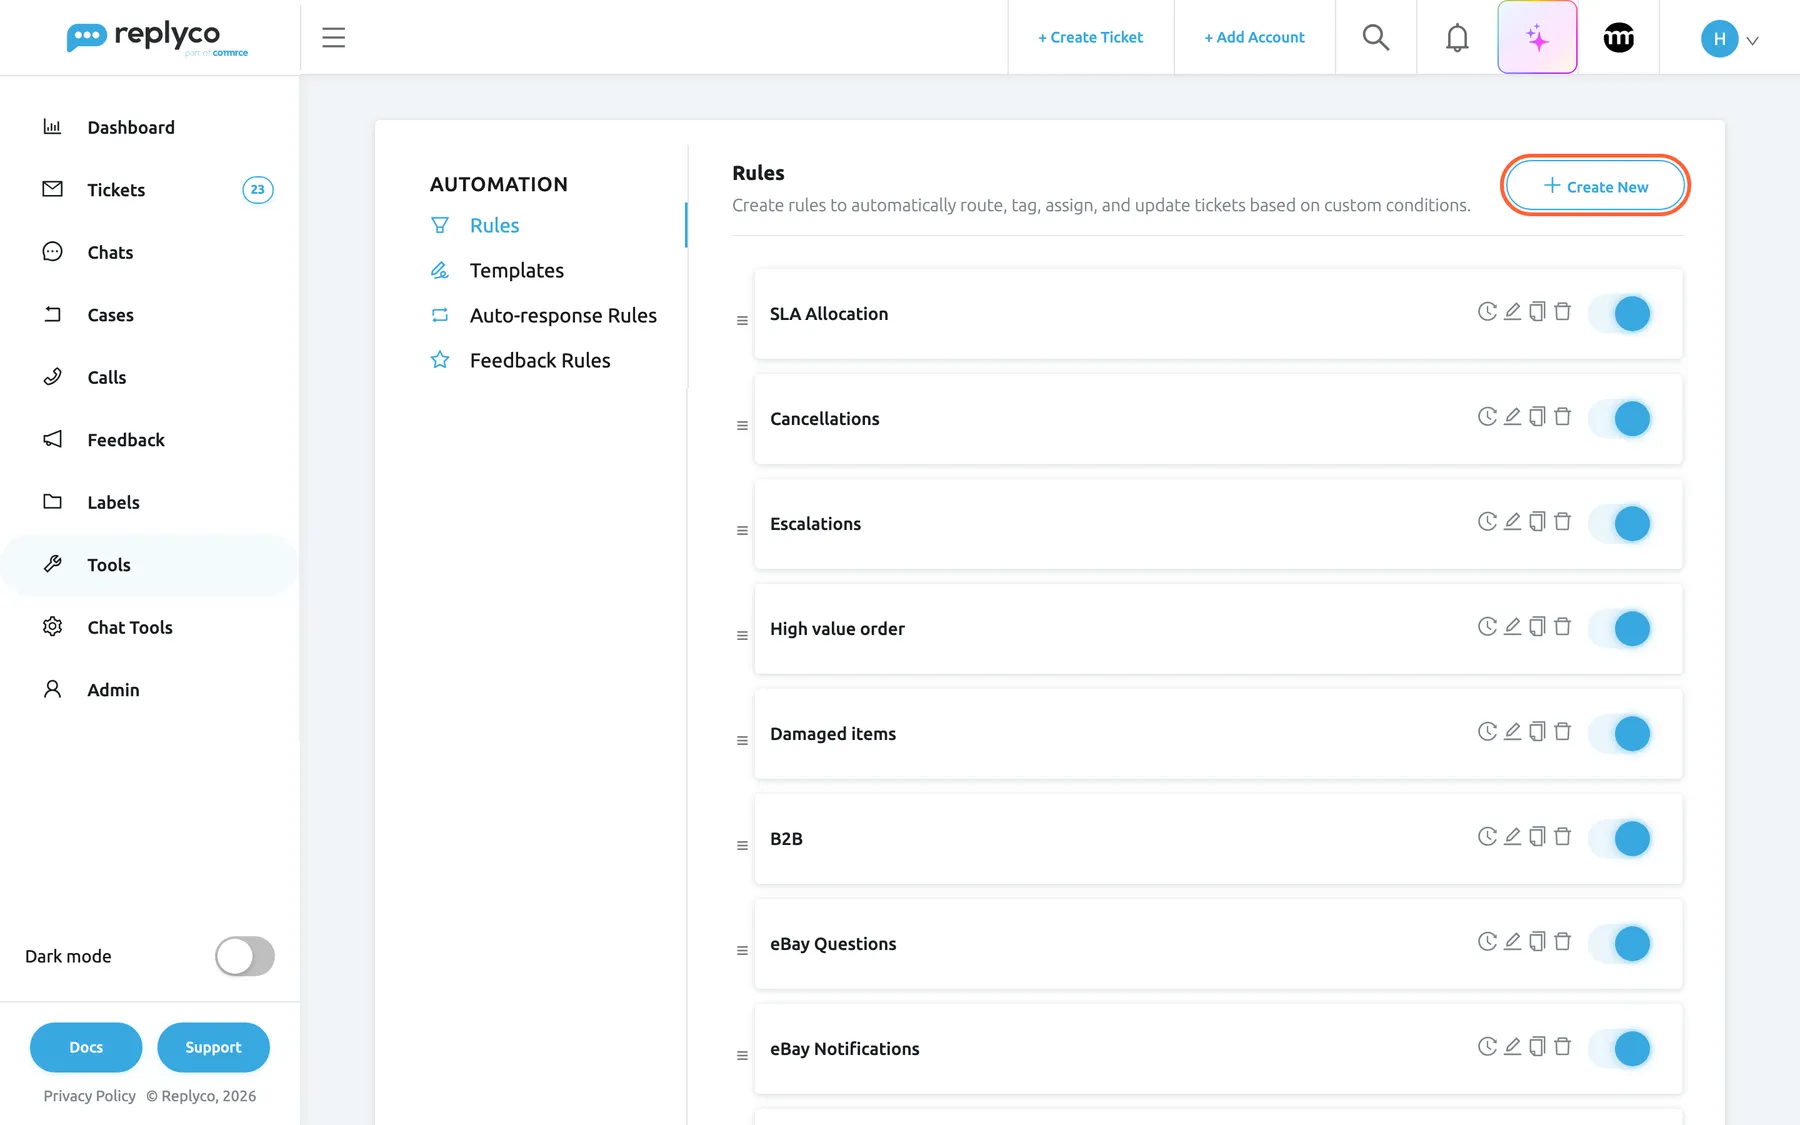Open Chats from the sidebar
Viewport: 1800px width, 1125px height.
(x=110, y=252)
